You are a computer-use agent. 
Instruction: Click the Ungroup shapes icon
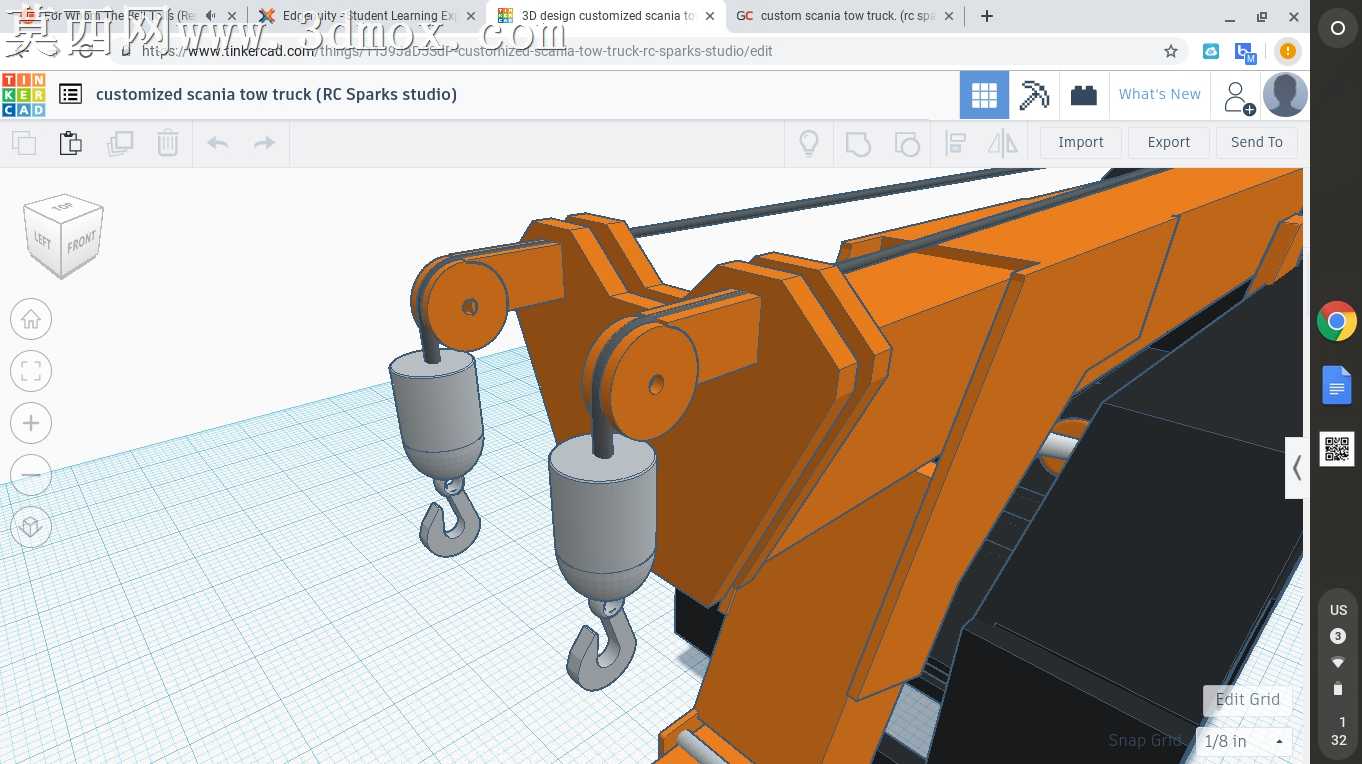906,143
